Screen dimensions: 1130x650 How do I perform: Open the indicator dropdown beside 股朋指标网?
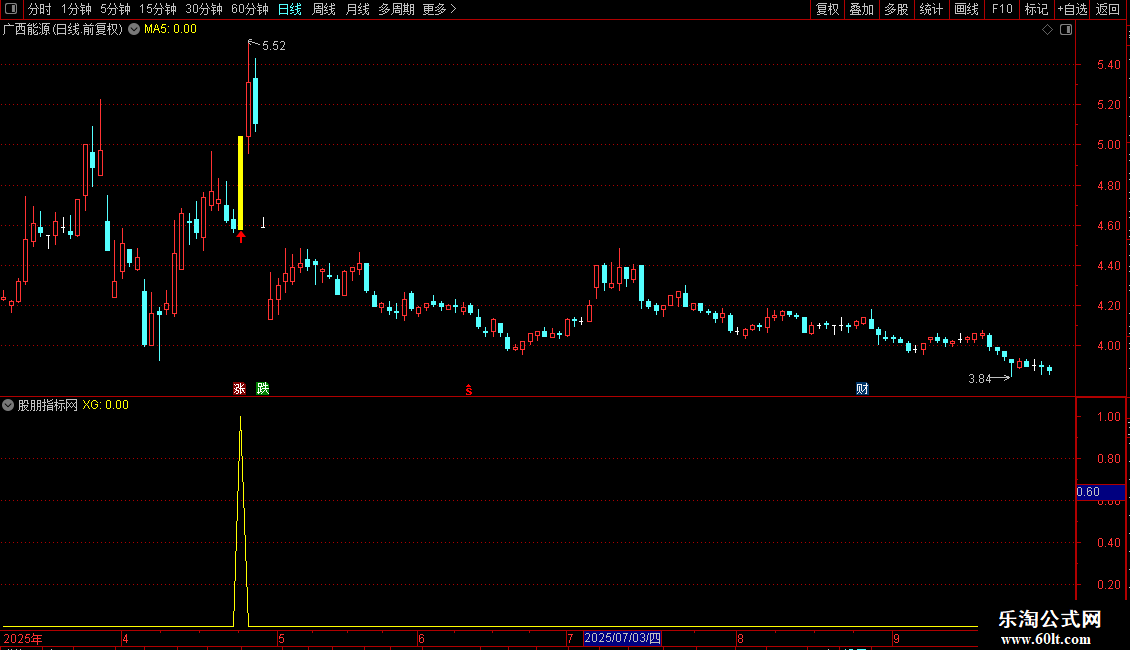8,405
